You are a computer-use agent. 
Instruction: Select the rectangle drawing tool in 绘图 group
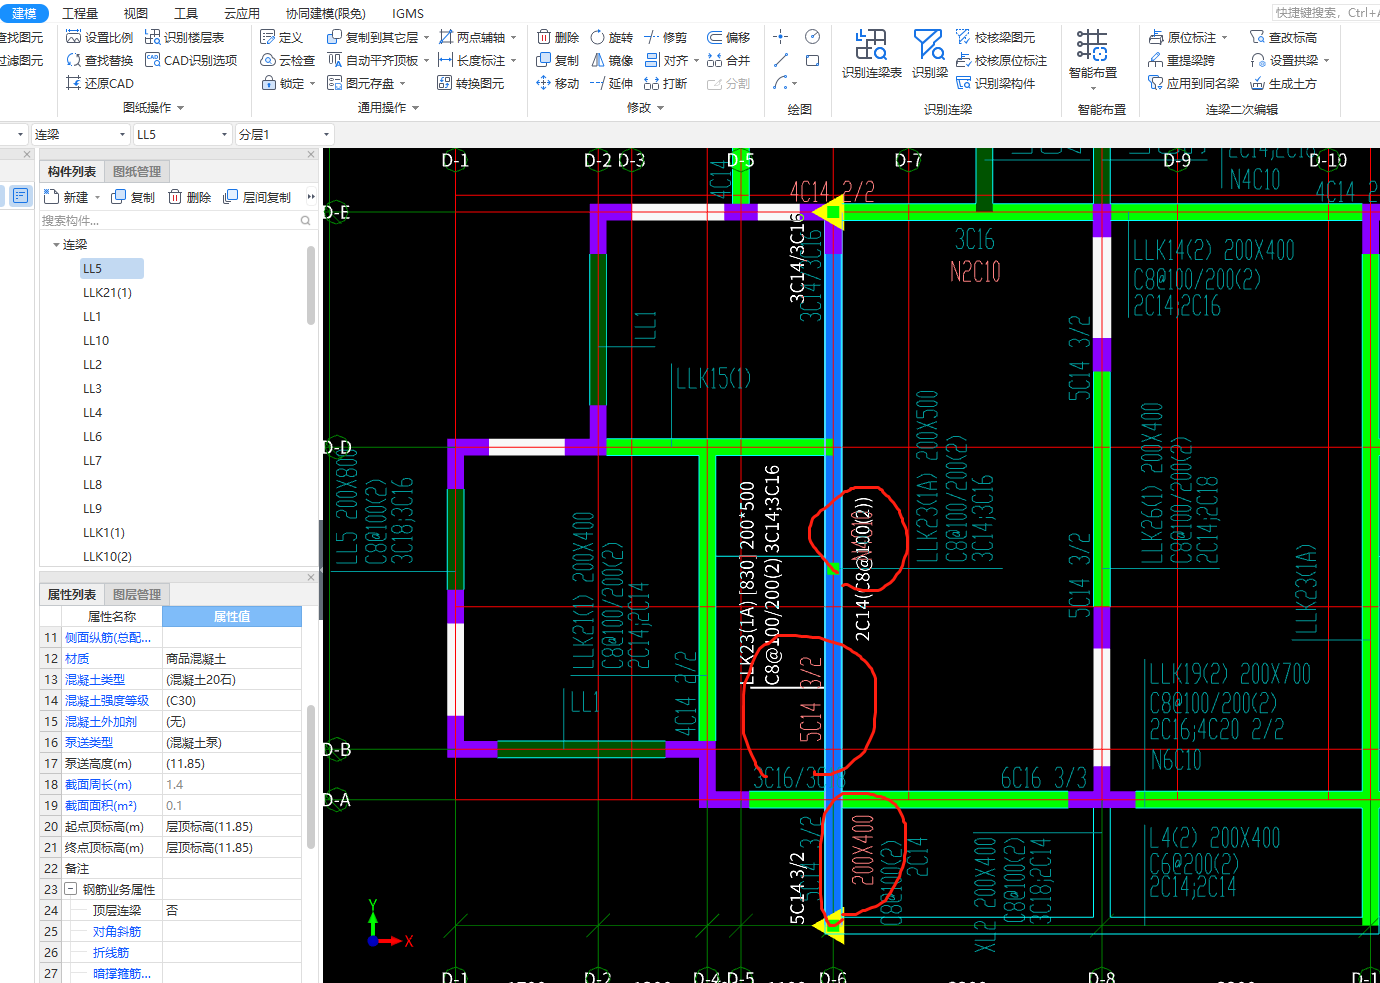tap(812, 60)
